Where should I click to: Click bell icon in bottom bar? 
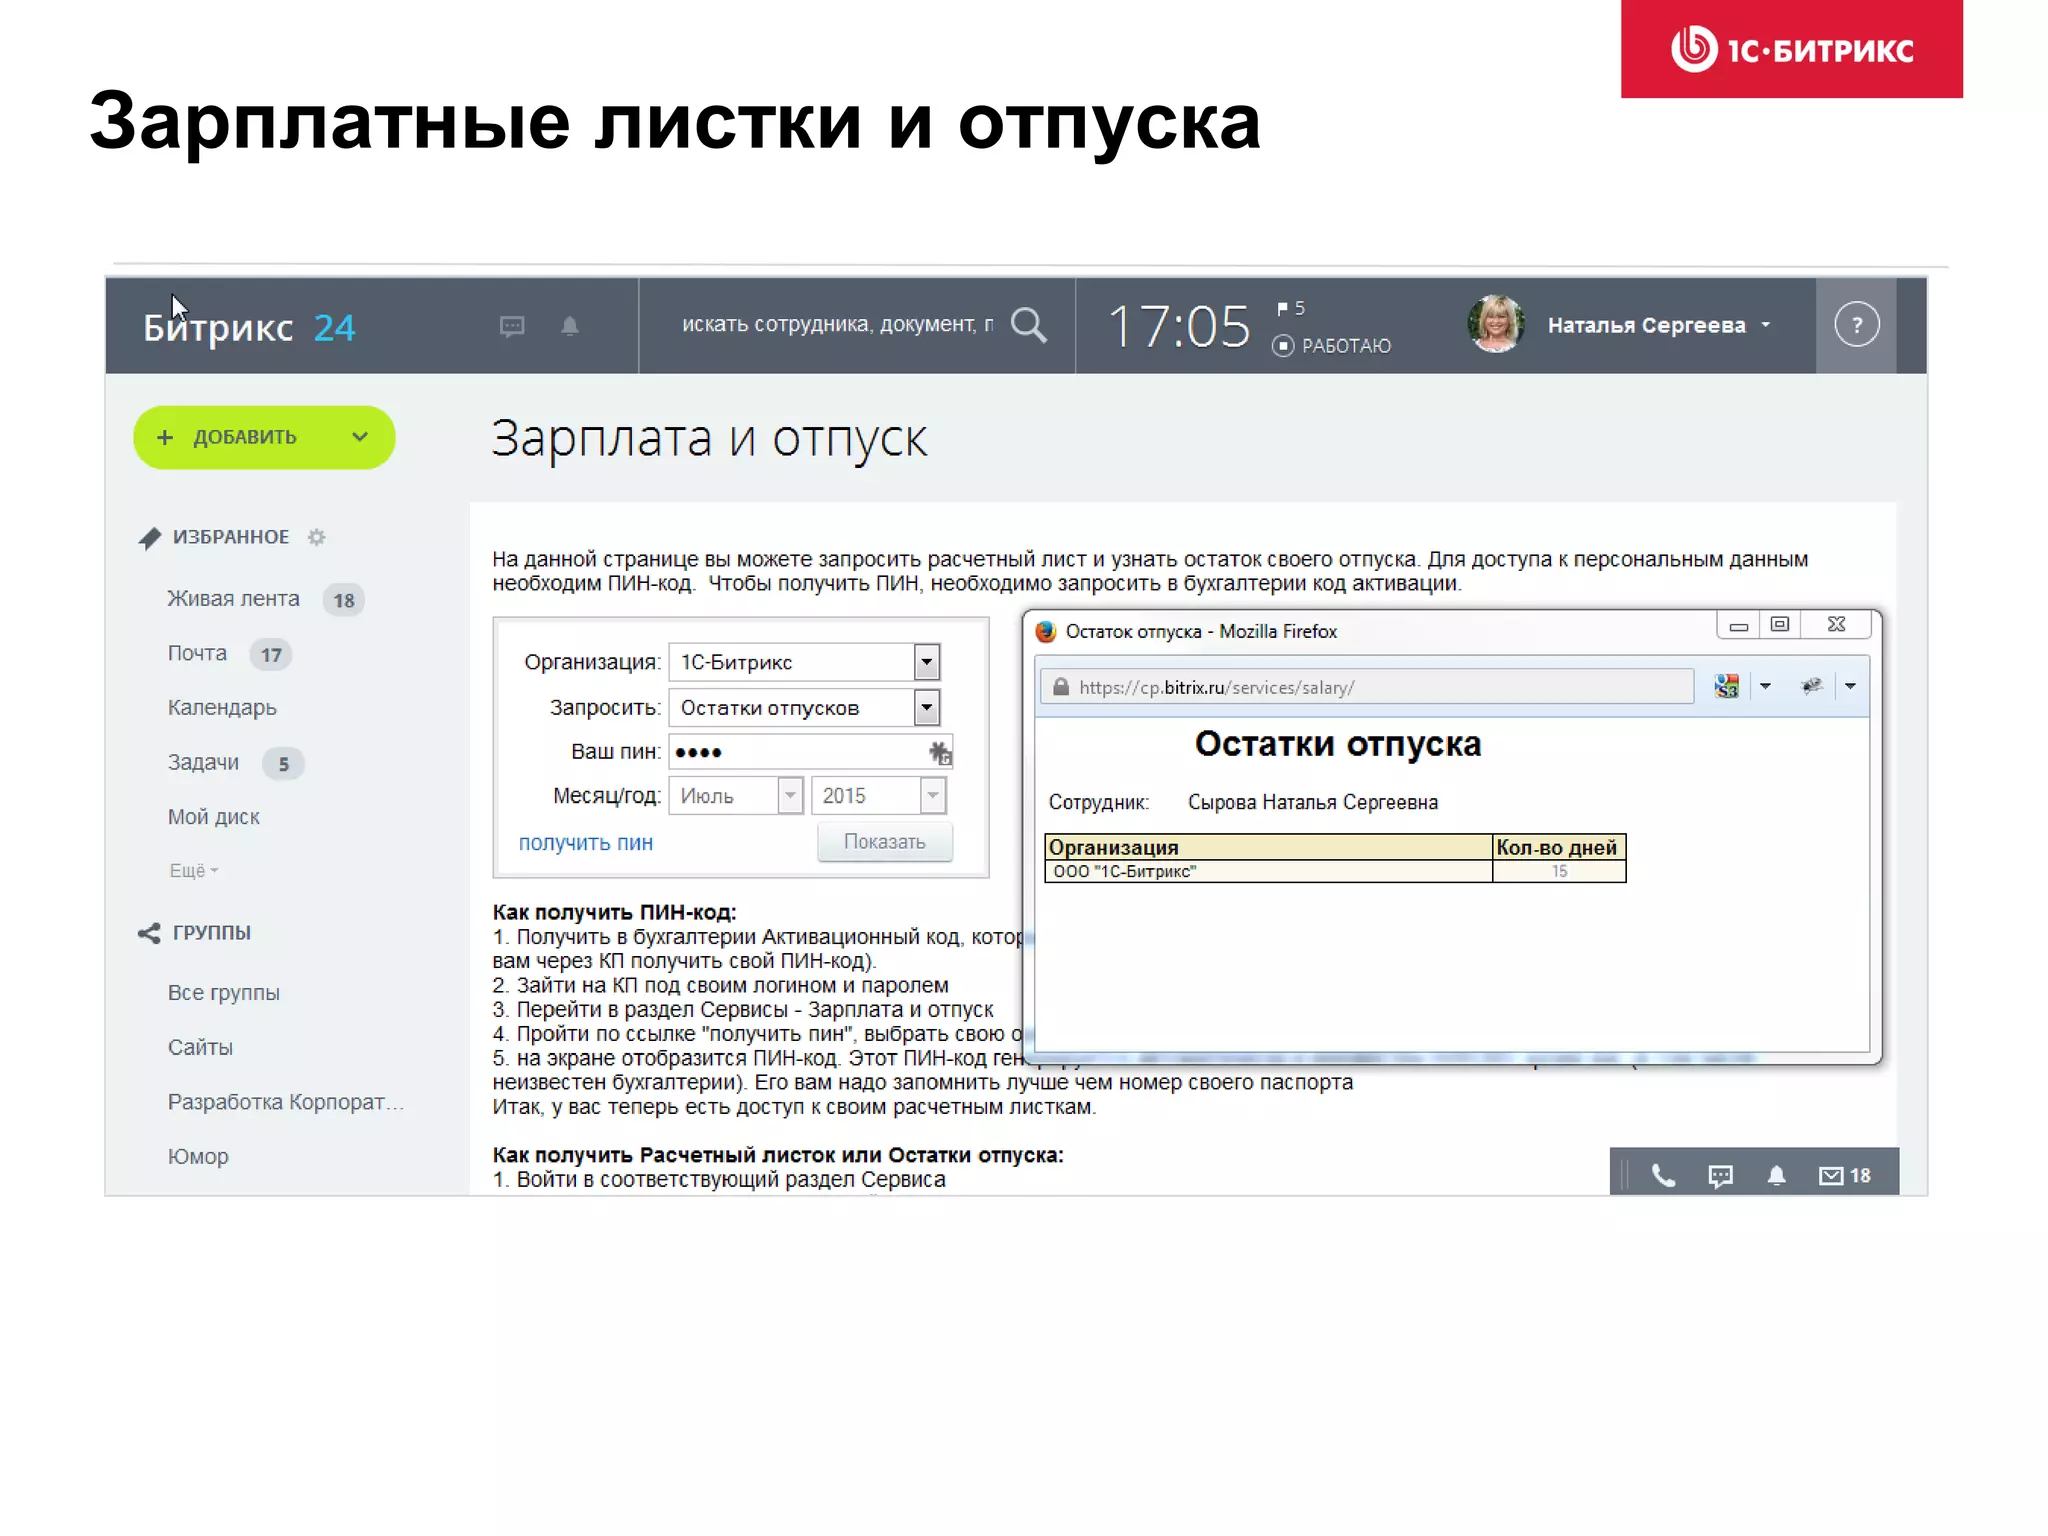coord(1777,1176)
